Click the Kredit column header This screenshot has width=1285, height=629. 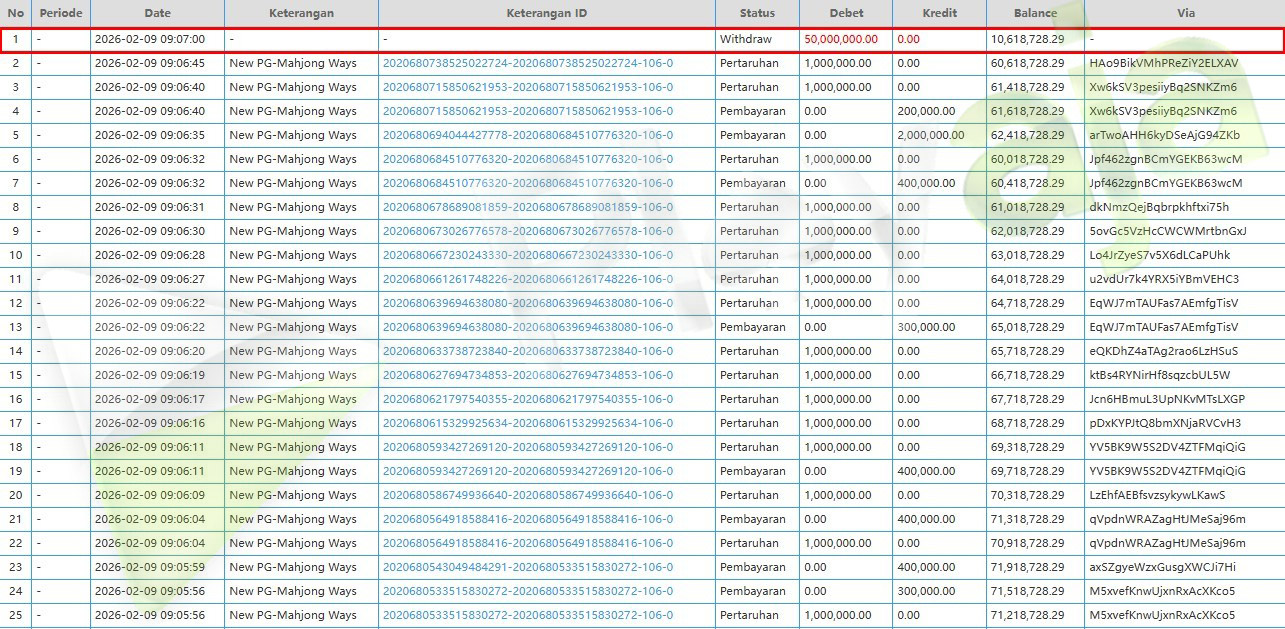click(x=939, y=13)
